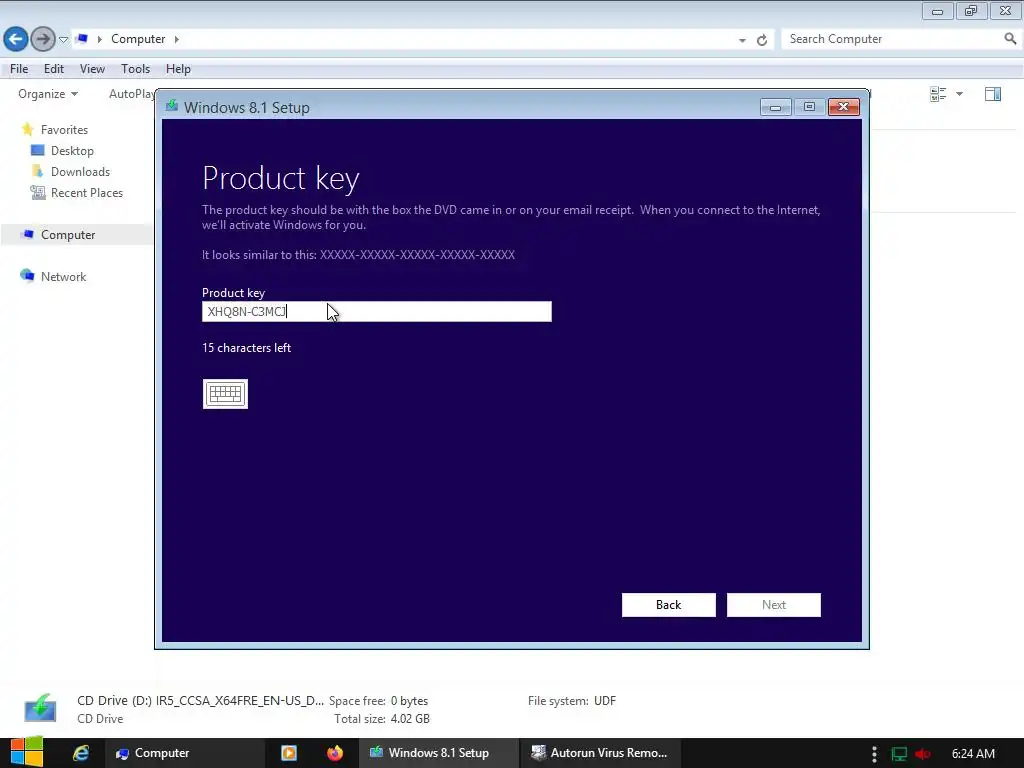Launch Internet Explorer from the taskbar
The height and width of the screenshot is (768, 1024).
(81, 753)
